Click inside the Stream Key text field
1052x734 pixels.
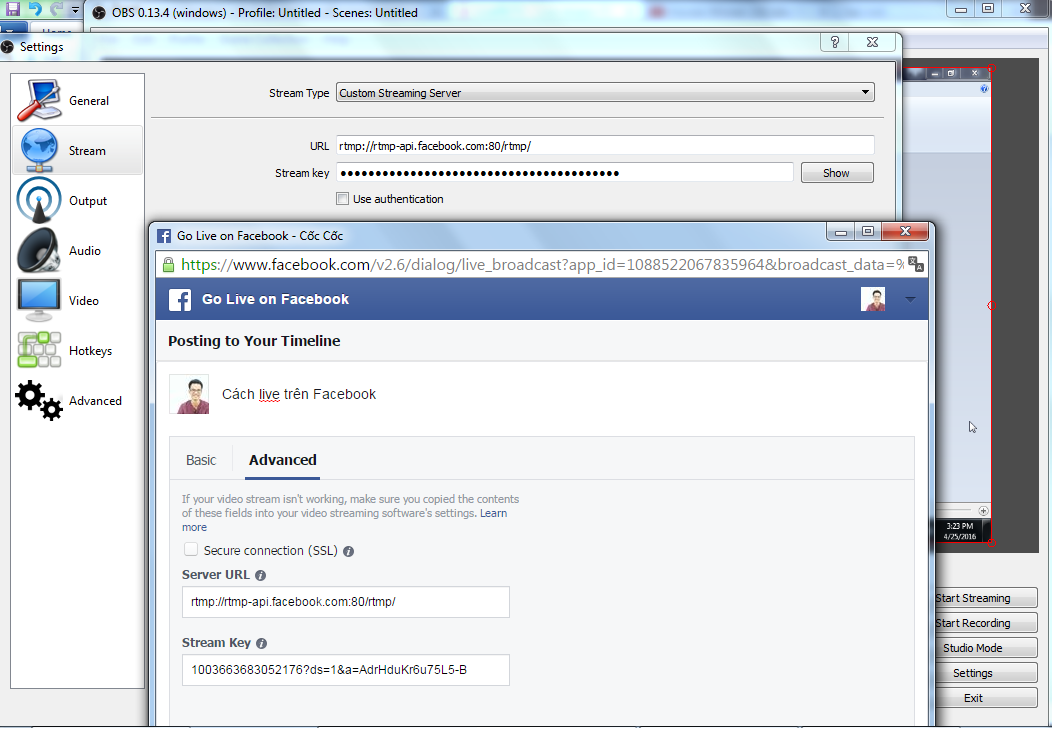click(x=345, y=670)
